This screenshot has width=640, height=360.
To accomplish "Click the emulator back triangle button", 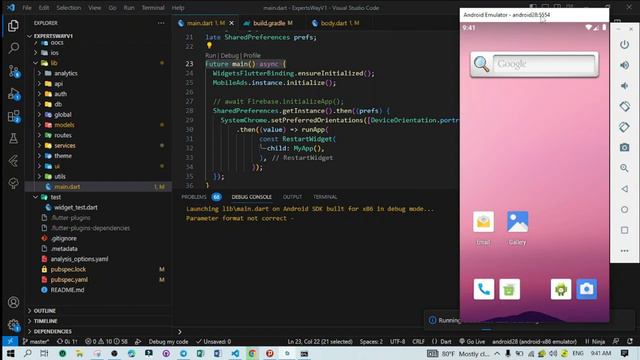I will pyautogui.click(x=624, y=189).
